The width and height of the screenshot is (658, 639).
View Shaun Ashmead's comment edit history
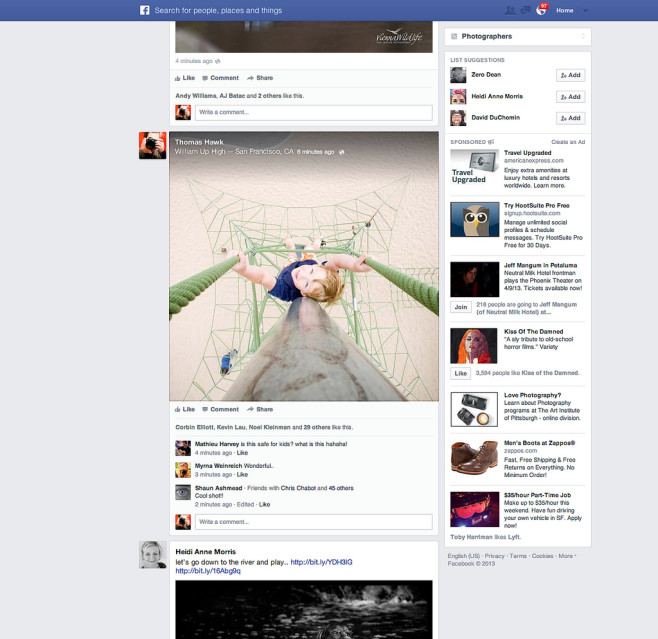(245, 504)
